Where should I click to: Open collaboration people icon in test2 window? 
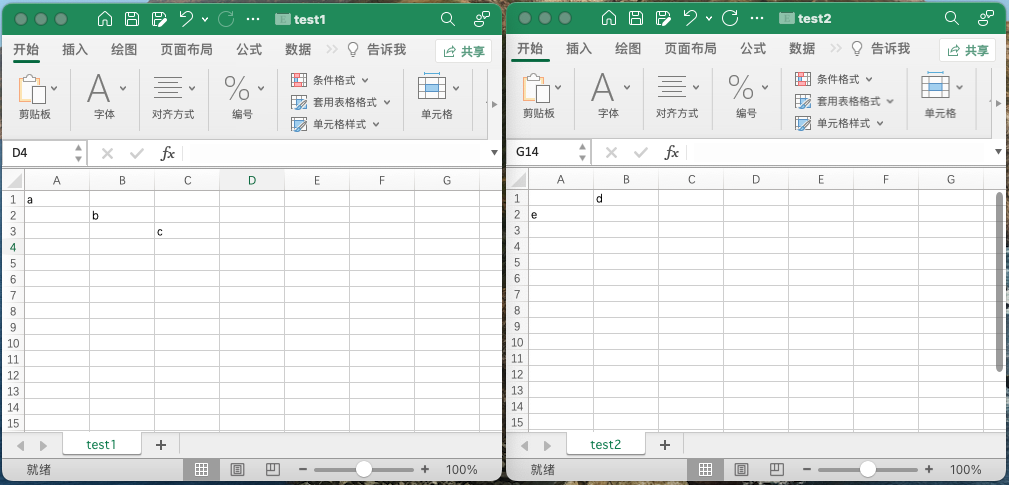coord(986,19)
